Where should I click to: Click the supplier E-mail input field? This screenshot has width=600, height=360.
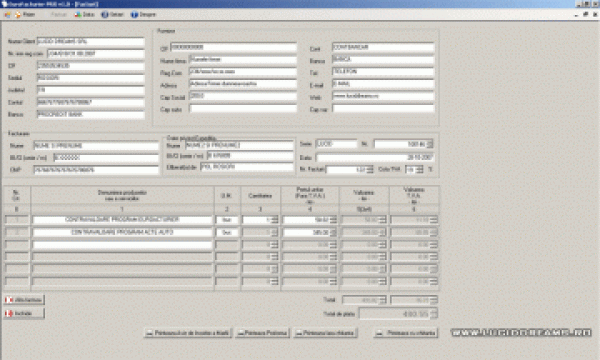(383, 84)
